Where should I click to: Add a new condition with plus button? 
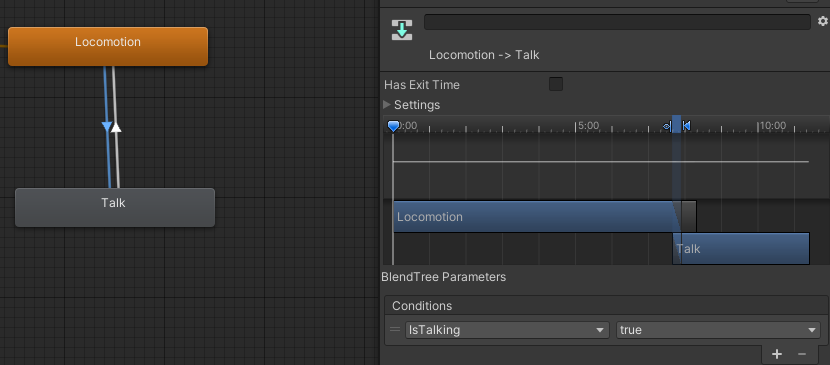[x=777, y=354]
